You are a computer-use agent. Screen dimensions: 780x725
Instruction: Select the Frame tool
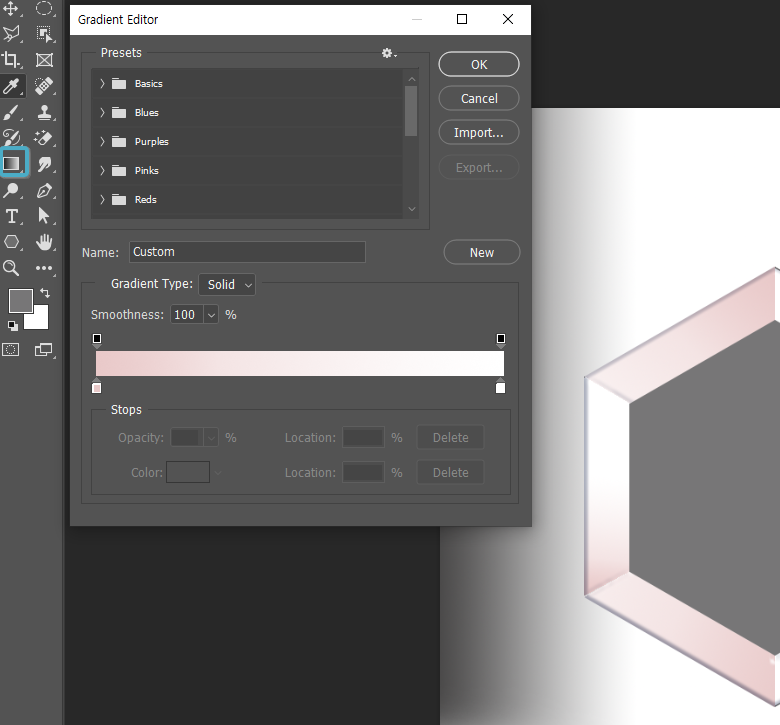pyautogui.click(x=44, y=60)
